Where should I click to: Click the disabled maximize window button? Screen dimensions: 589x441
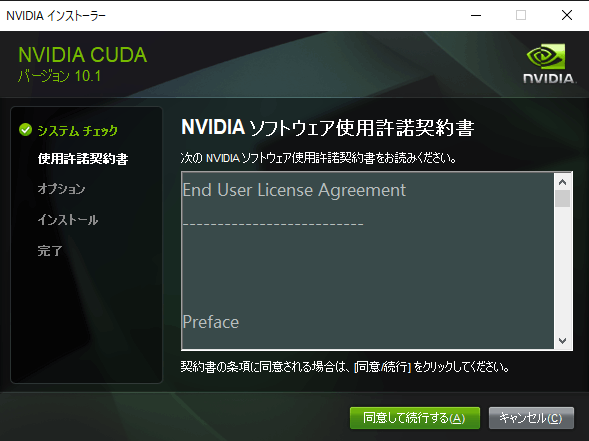pyautogui.click(x=521, y=15)
